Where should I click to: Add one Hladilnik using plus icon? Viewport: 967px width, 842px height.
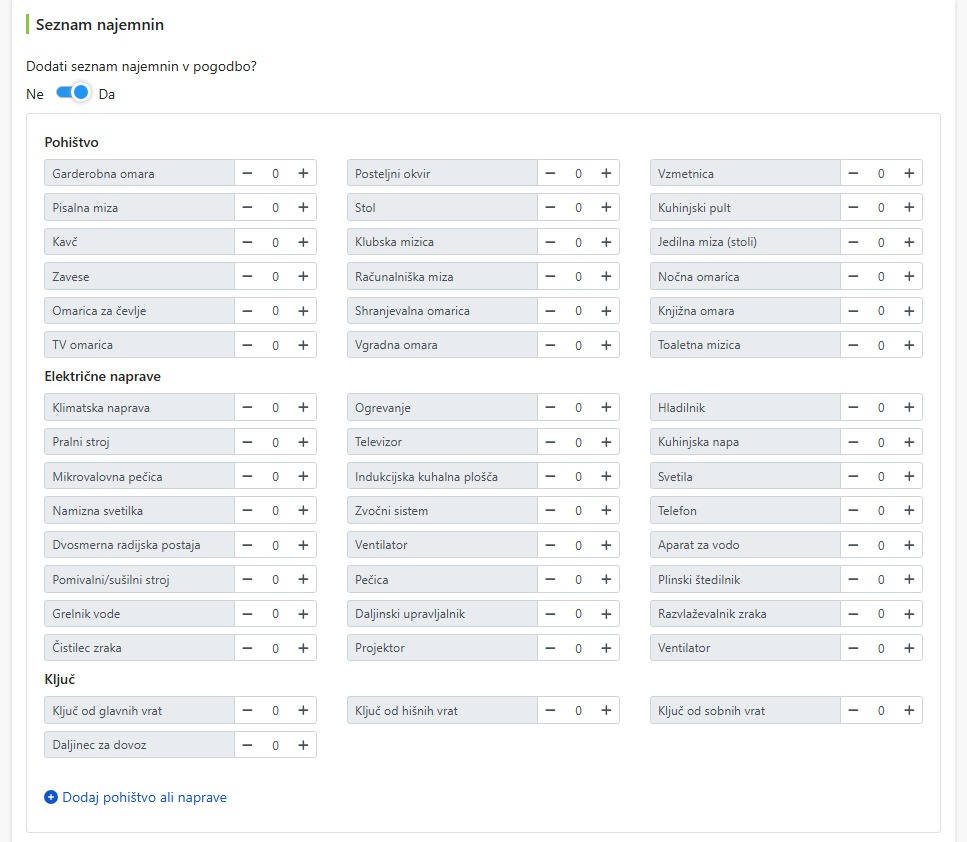tap(909, 407)
